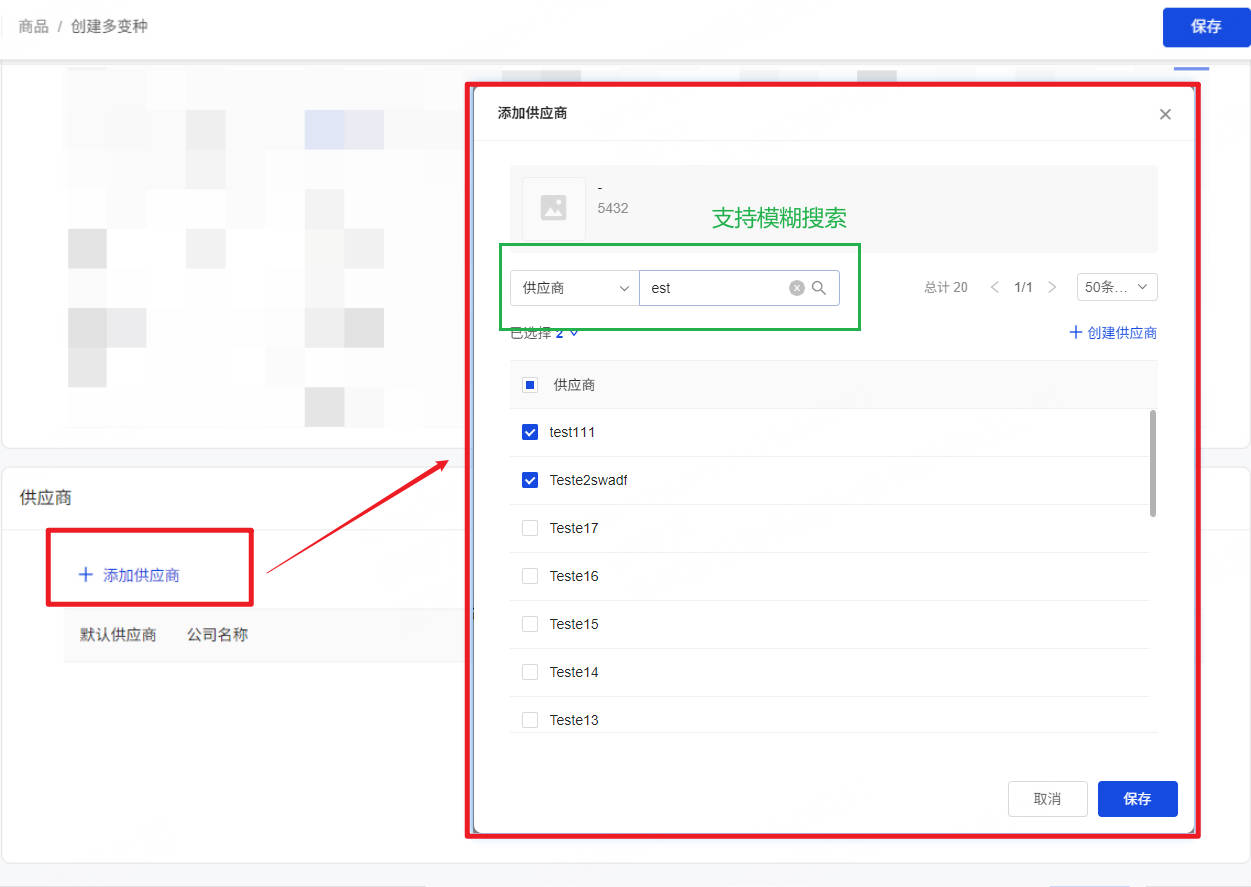Go to the previous page arrow

coord(995,287)
